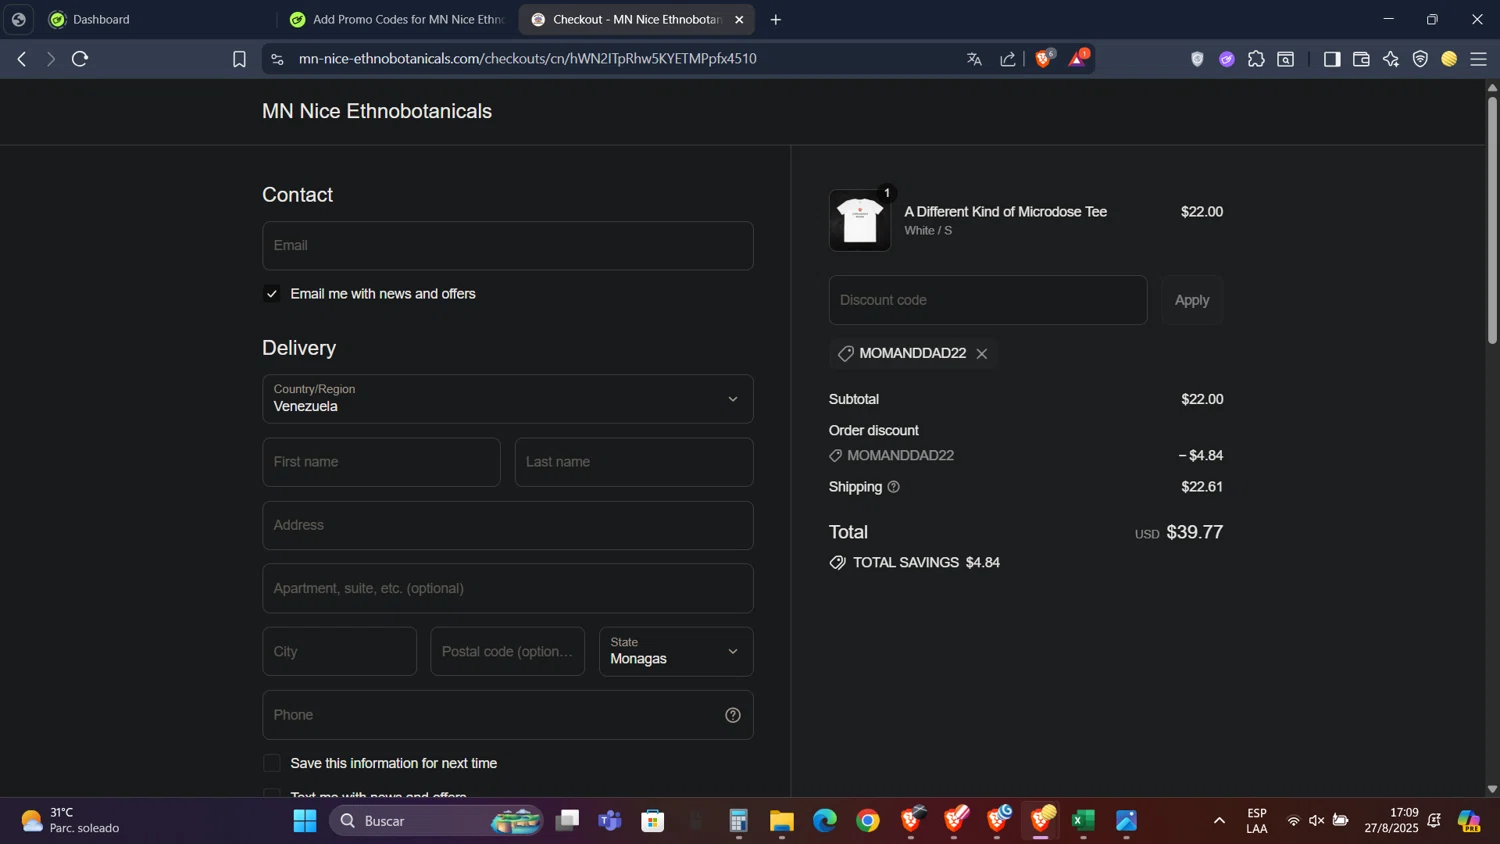This screenshot has width=1500, height=844.
Task: Open MN Nice Ethnobotanicals store link
Action: 377,111
